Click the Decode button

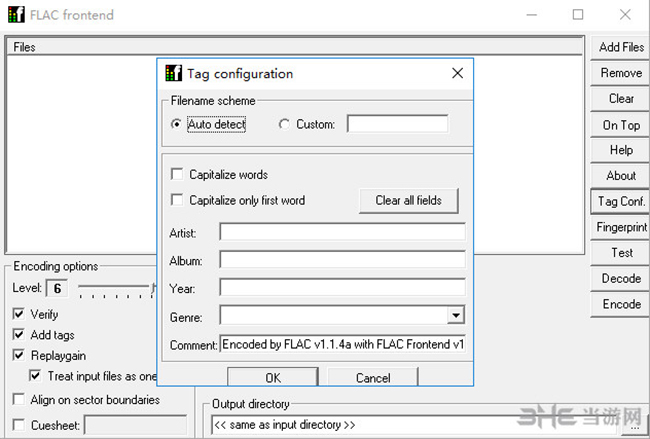pos(621,279)
